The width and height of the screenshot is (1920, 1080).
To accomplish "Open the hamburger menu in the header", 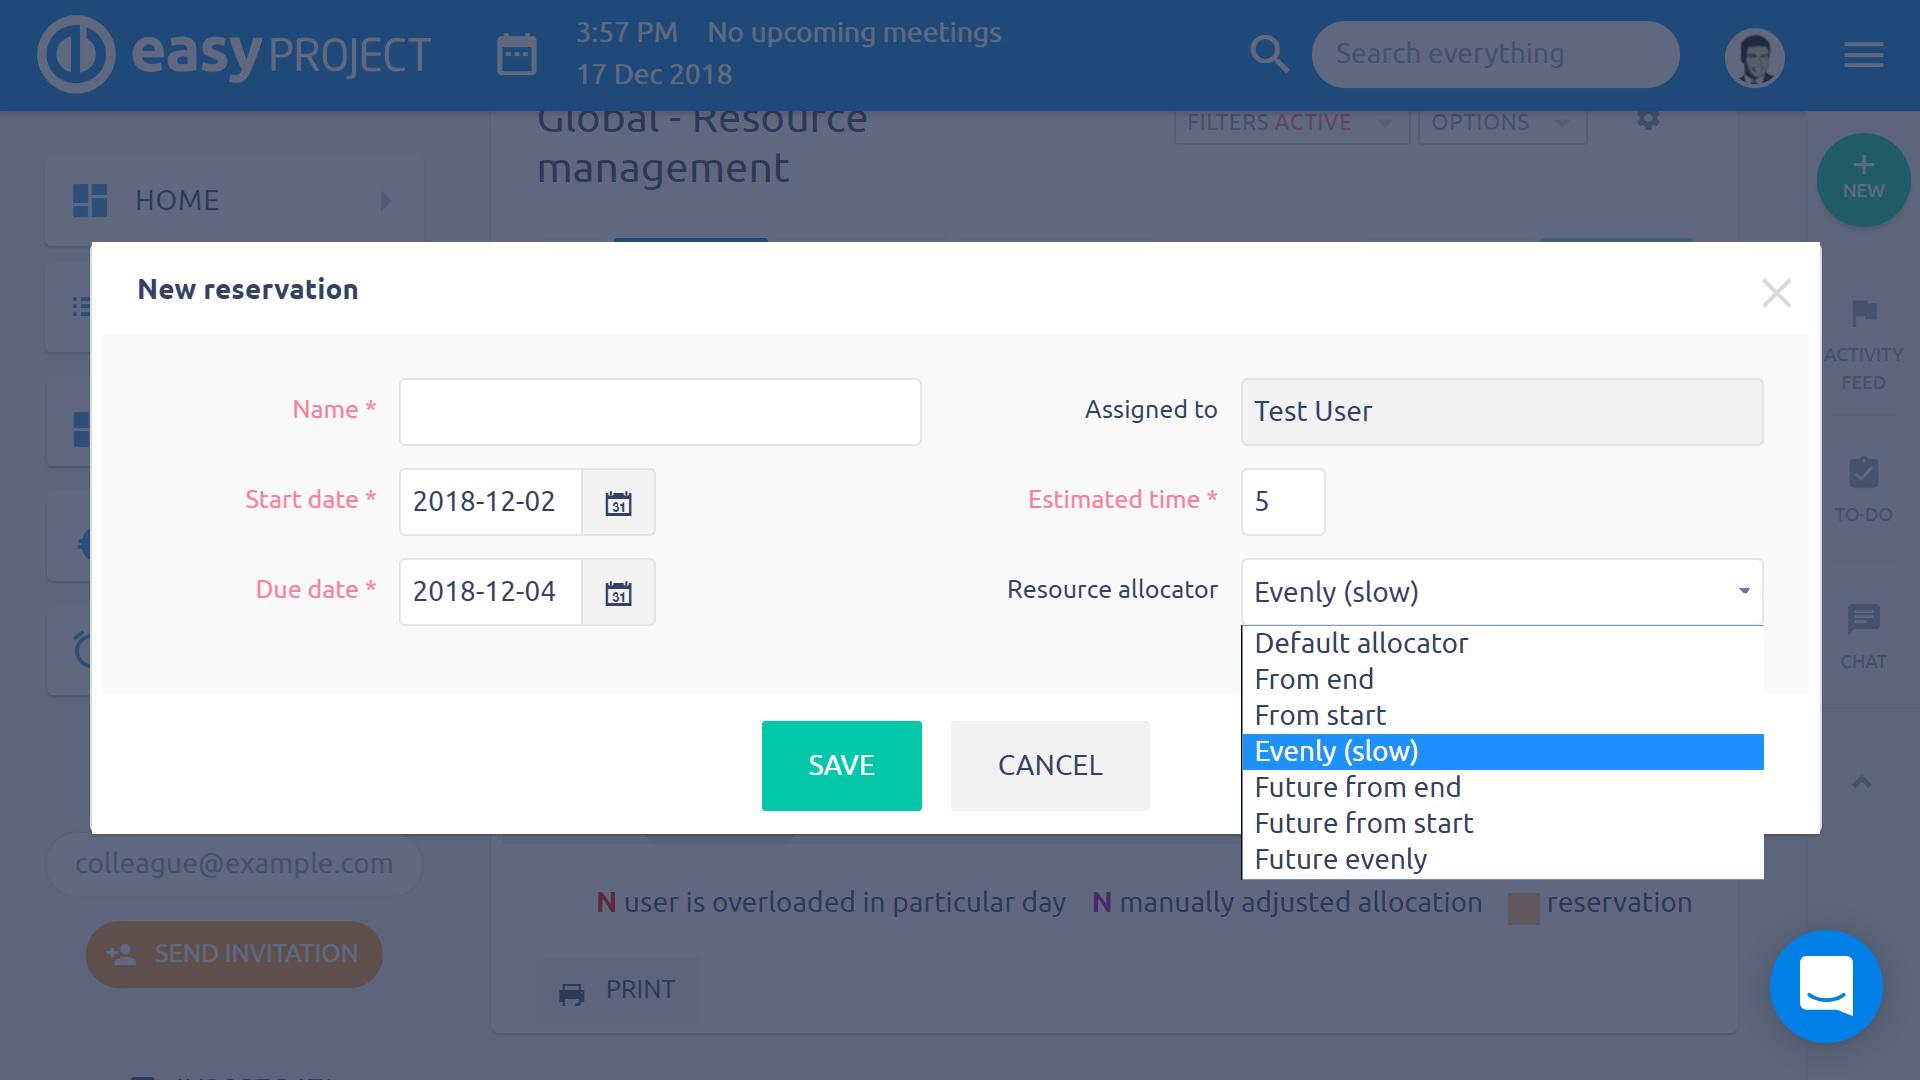I will pos(1863,55).
